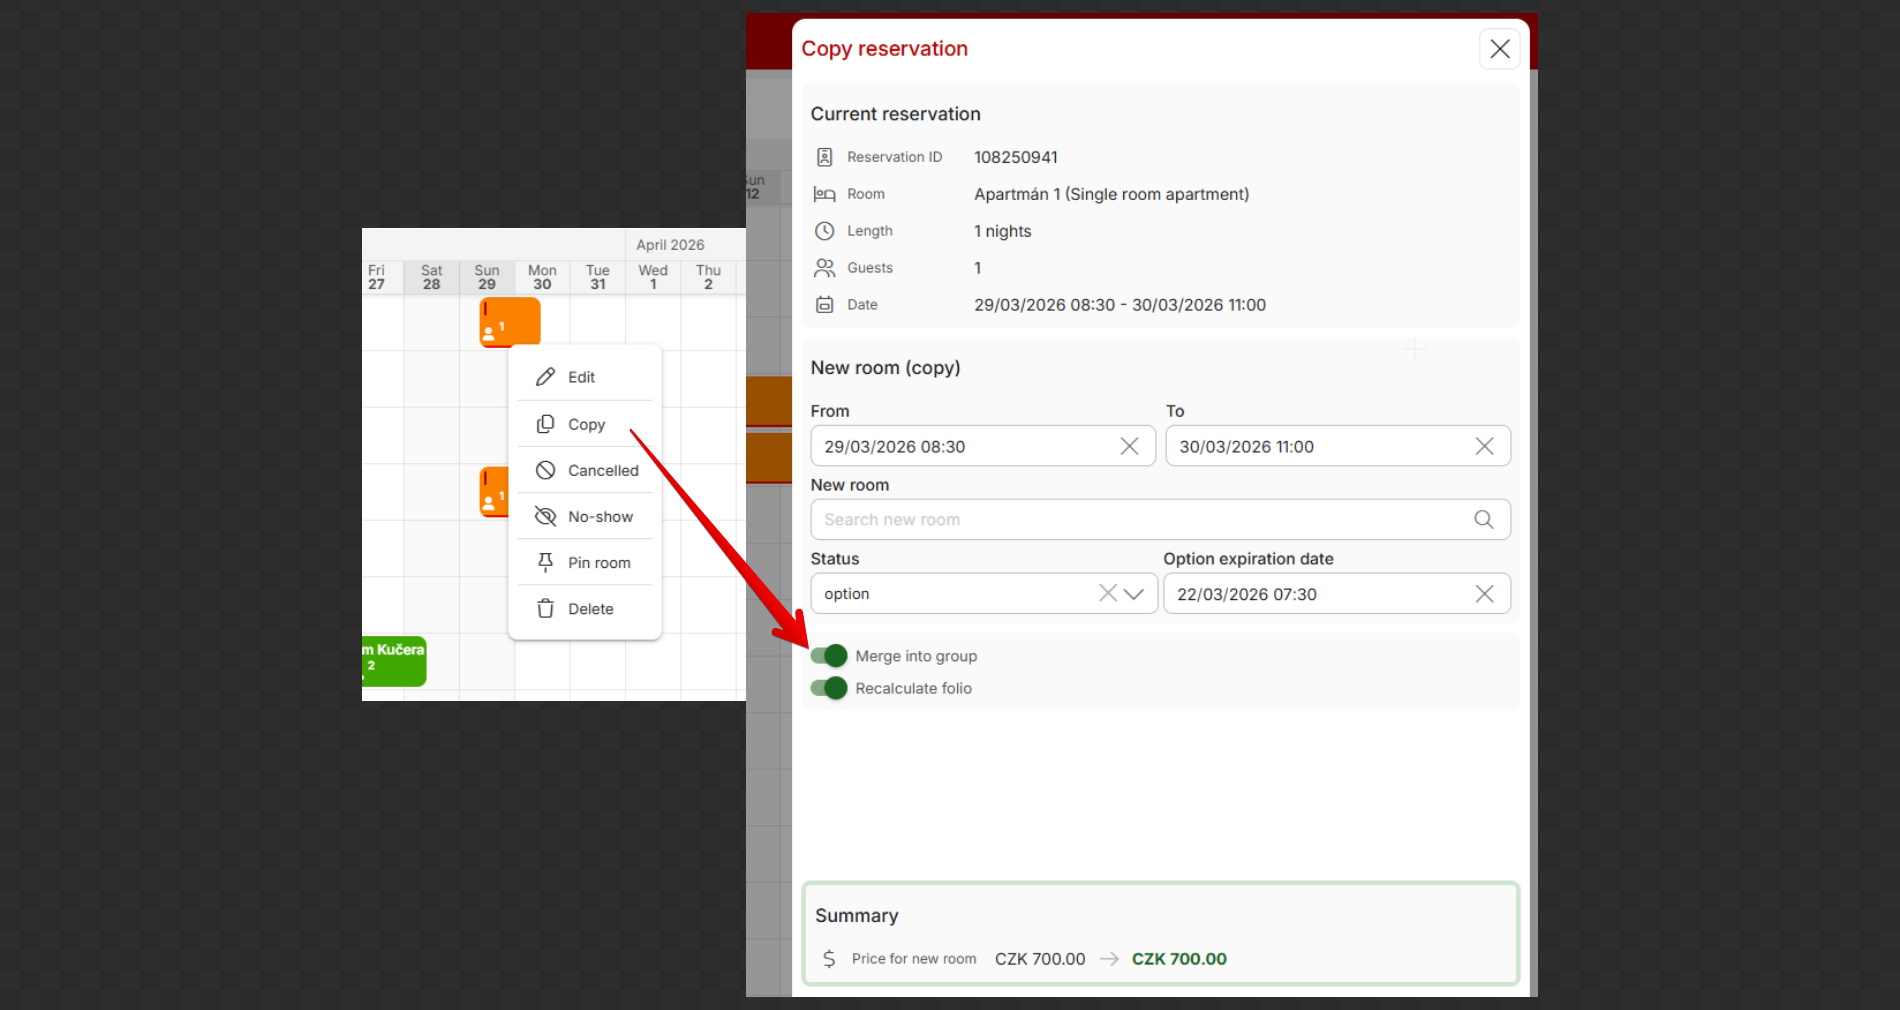Image resolution: width=1900 pixels, height=1010 pixels.
Task: Click the Delete label in context menu
Action: tap(590, 608)
